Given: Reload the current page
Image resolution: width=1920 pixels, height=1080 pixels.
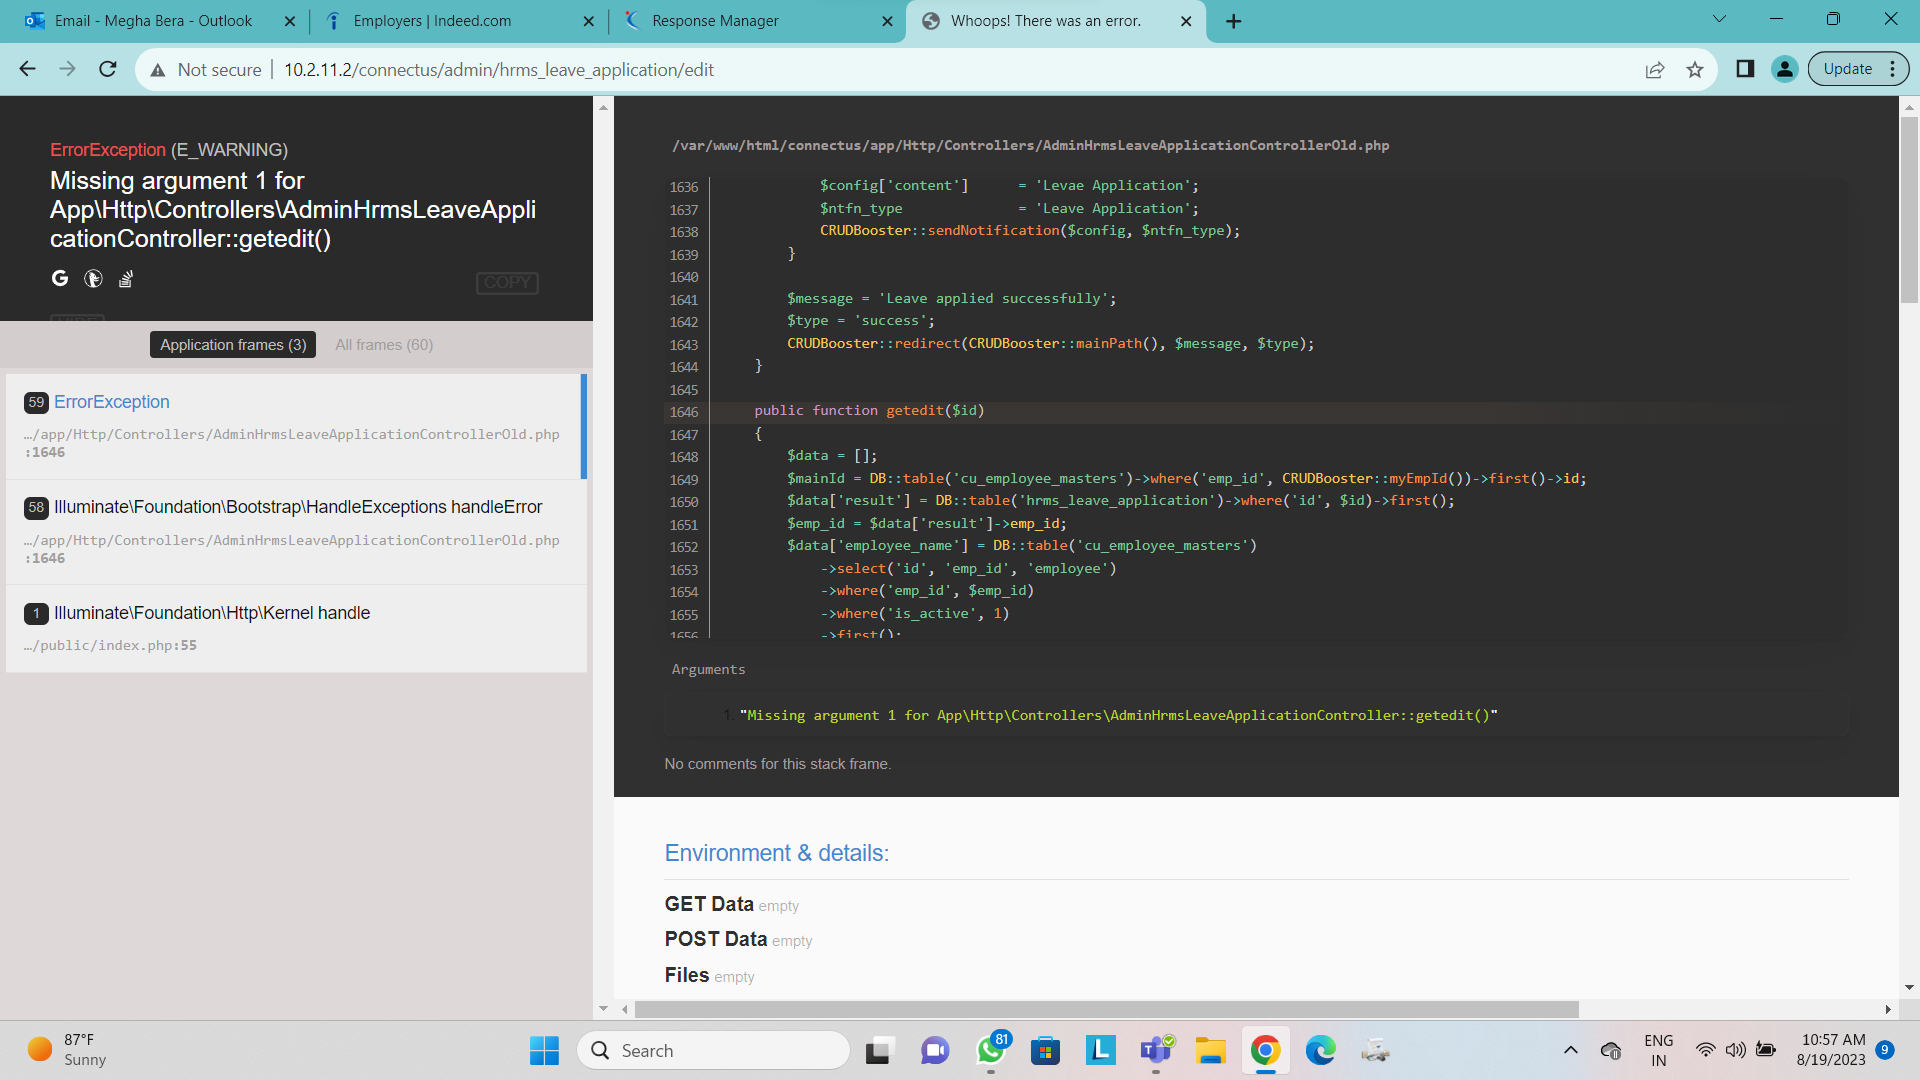Looking at the screenshot, I should [108, 69].
